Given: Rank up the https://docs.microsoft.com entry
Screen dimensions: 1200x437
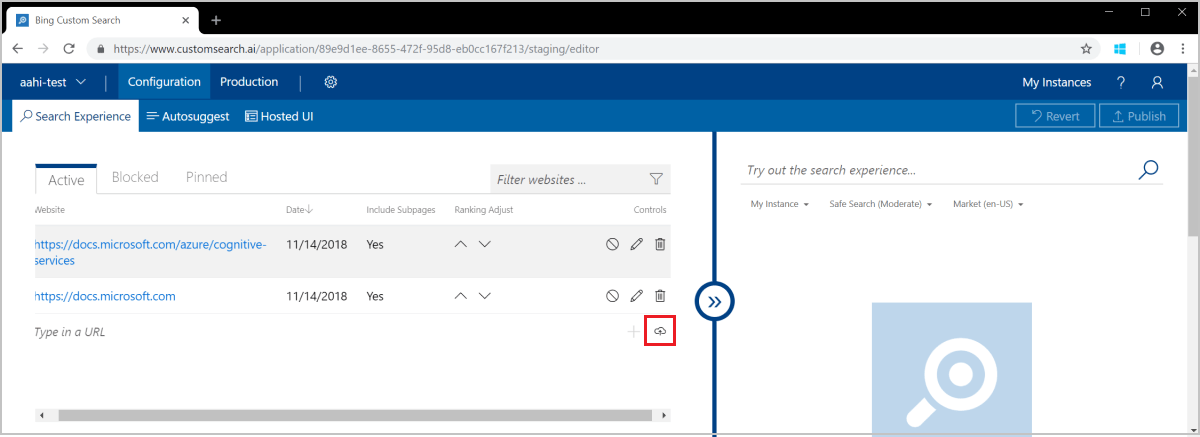Looking at the screenshot, I should pyautogui.click(x=461, y=296).
